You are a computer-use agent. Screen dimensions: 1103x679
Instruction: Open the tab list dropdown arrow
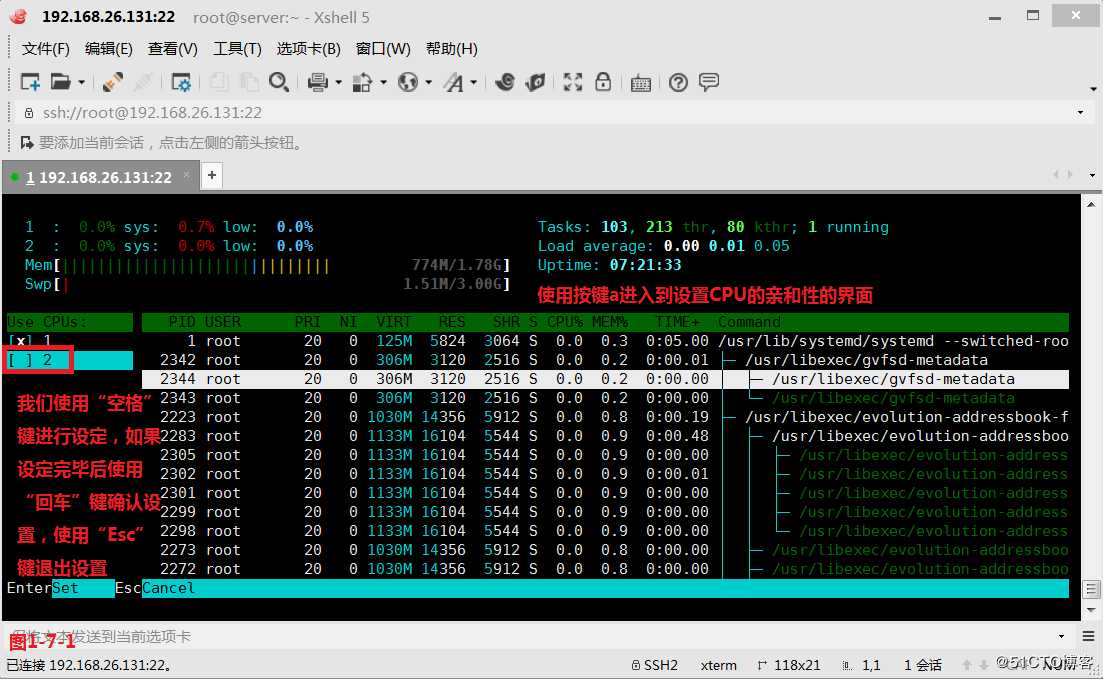pyautogui.click(x=1092, y=174)
